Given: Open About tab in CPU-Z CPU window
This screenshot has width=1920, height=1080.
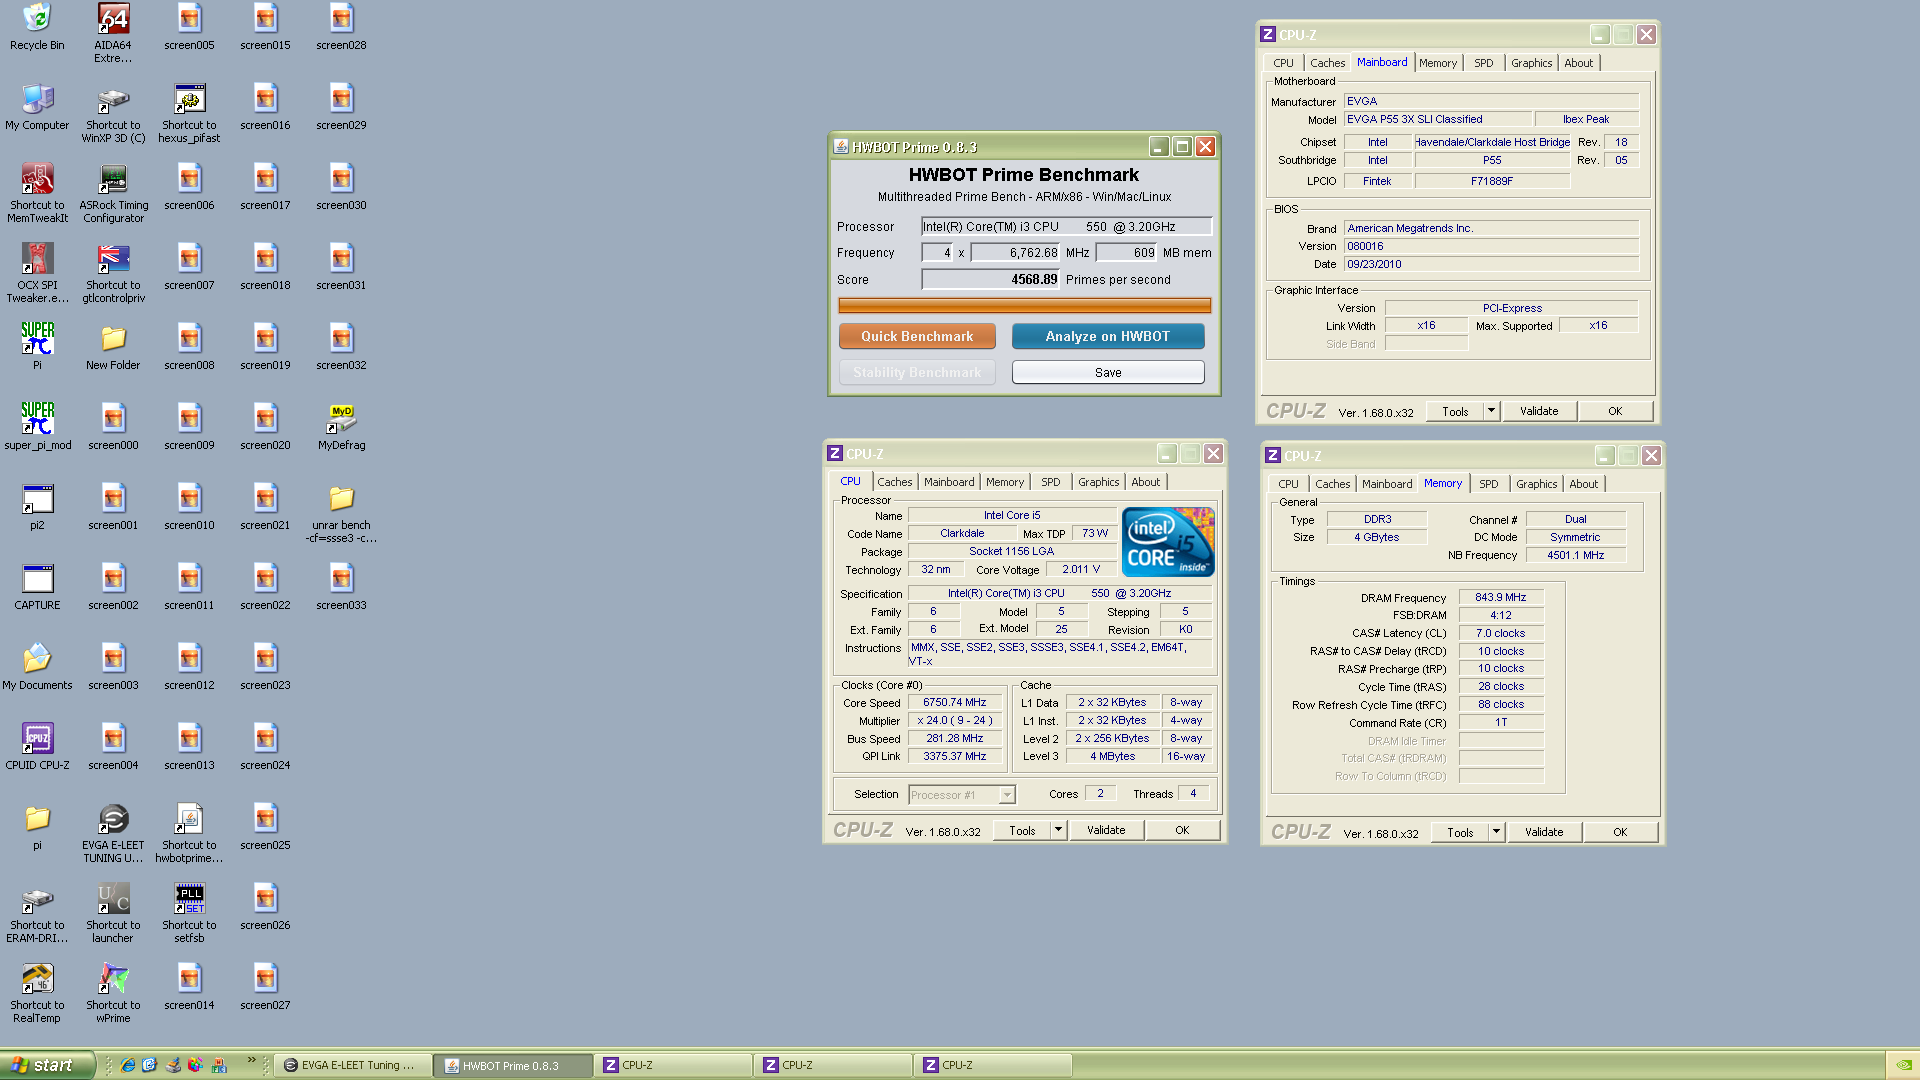Looking at the screenshot, I should point(1145,482).
